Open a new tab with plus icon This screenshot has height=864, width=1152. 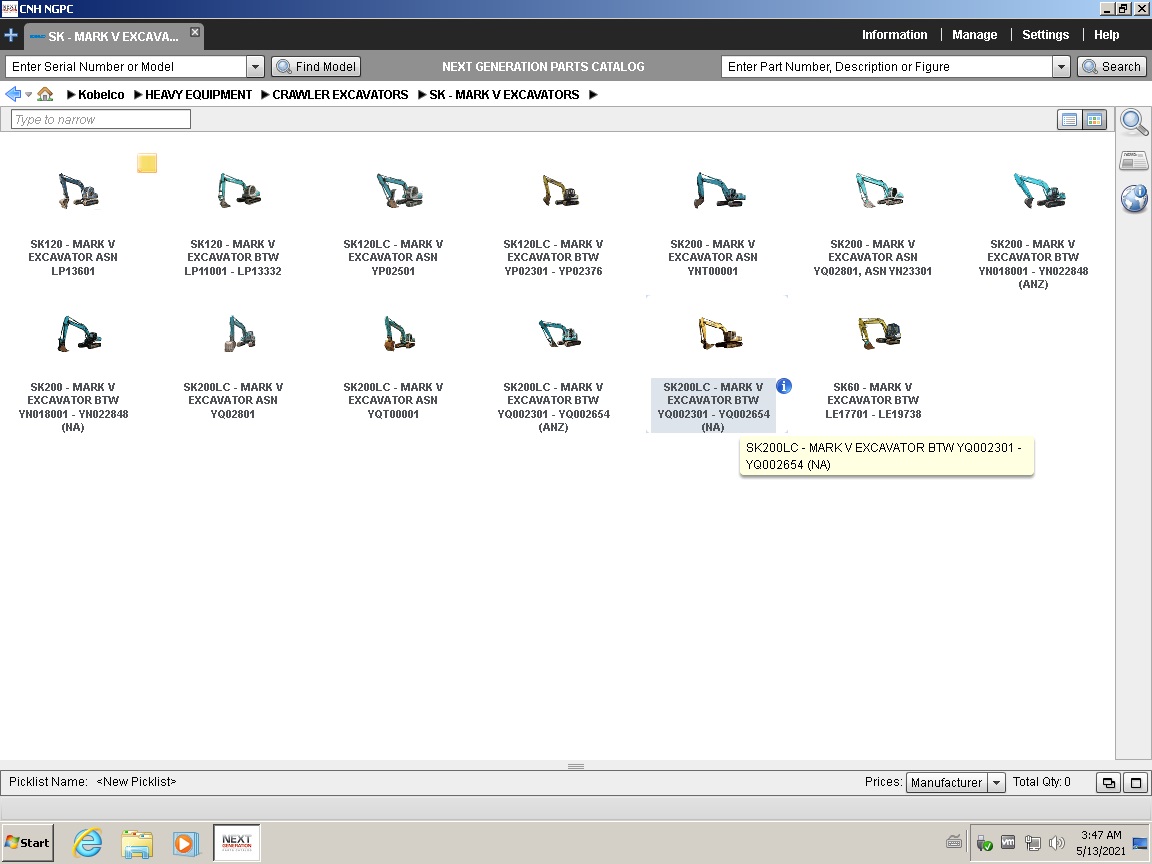click(11, 35)
